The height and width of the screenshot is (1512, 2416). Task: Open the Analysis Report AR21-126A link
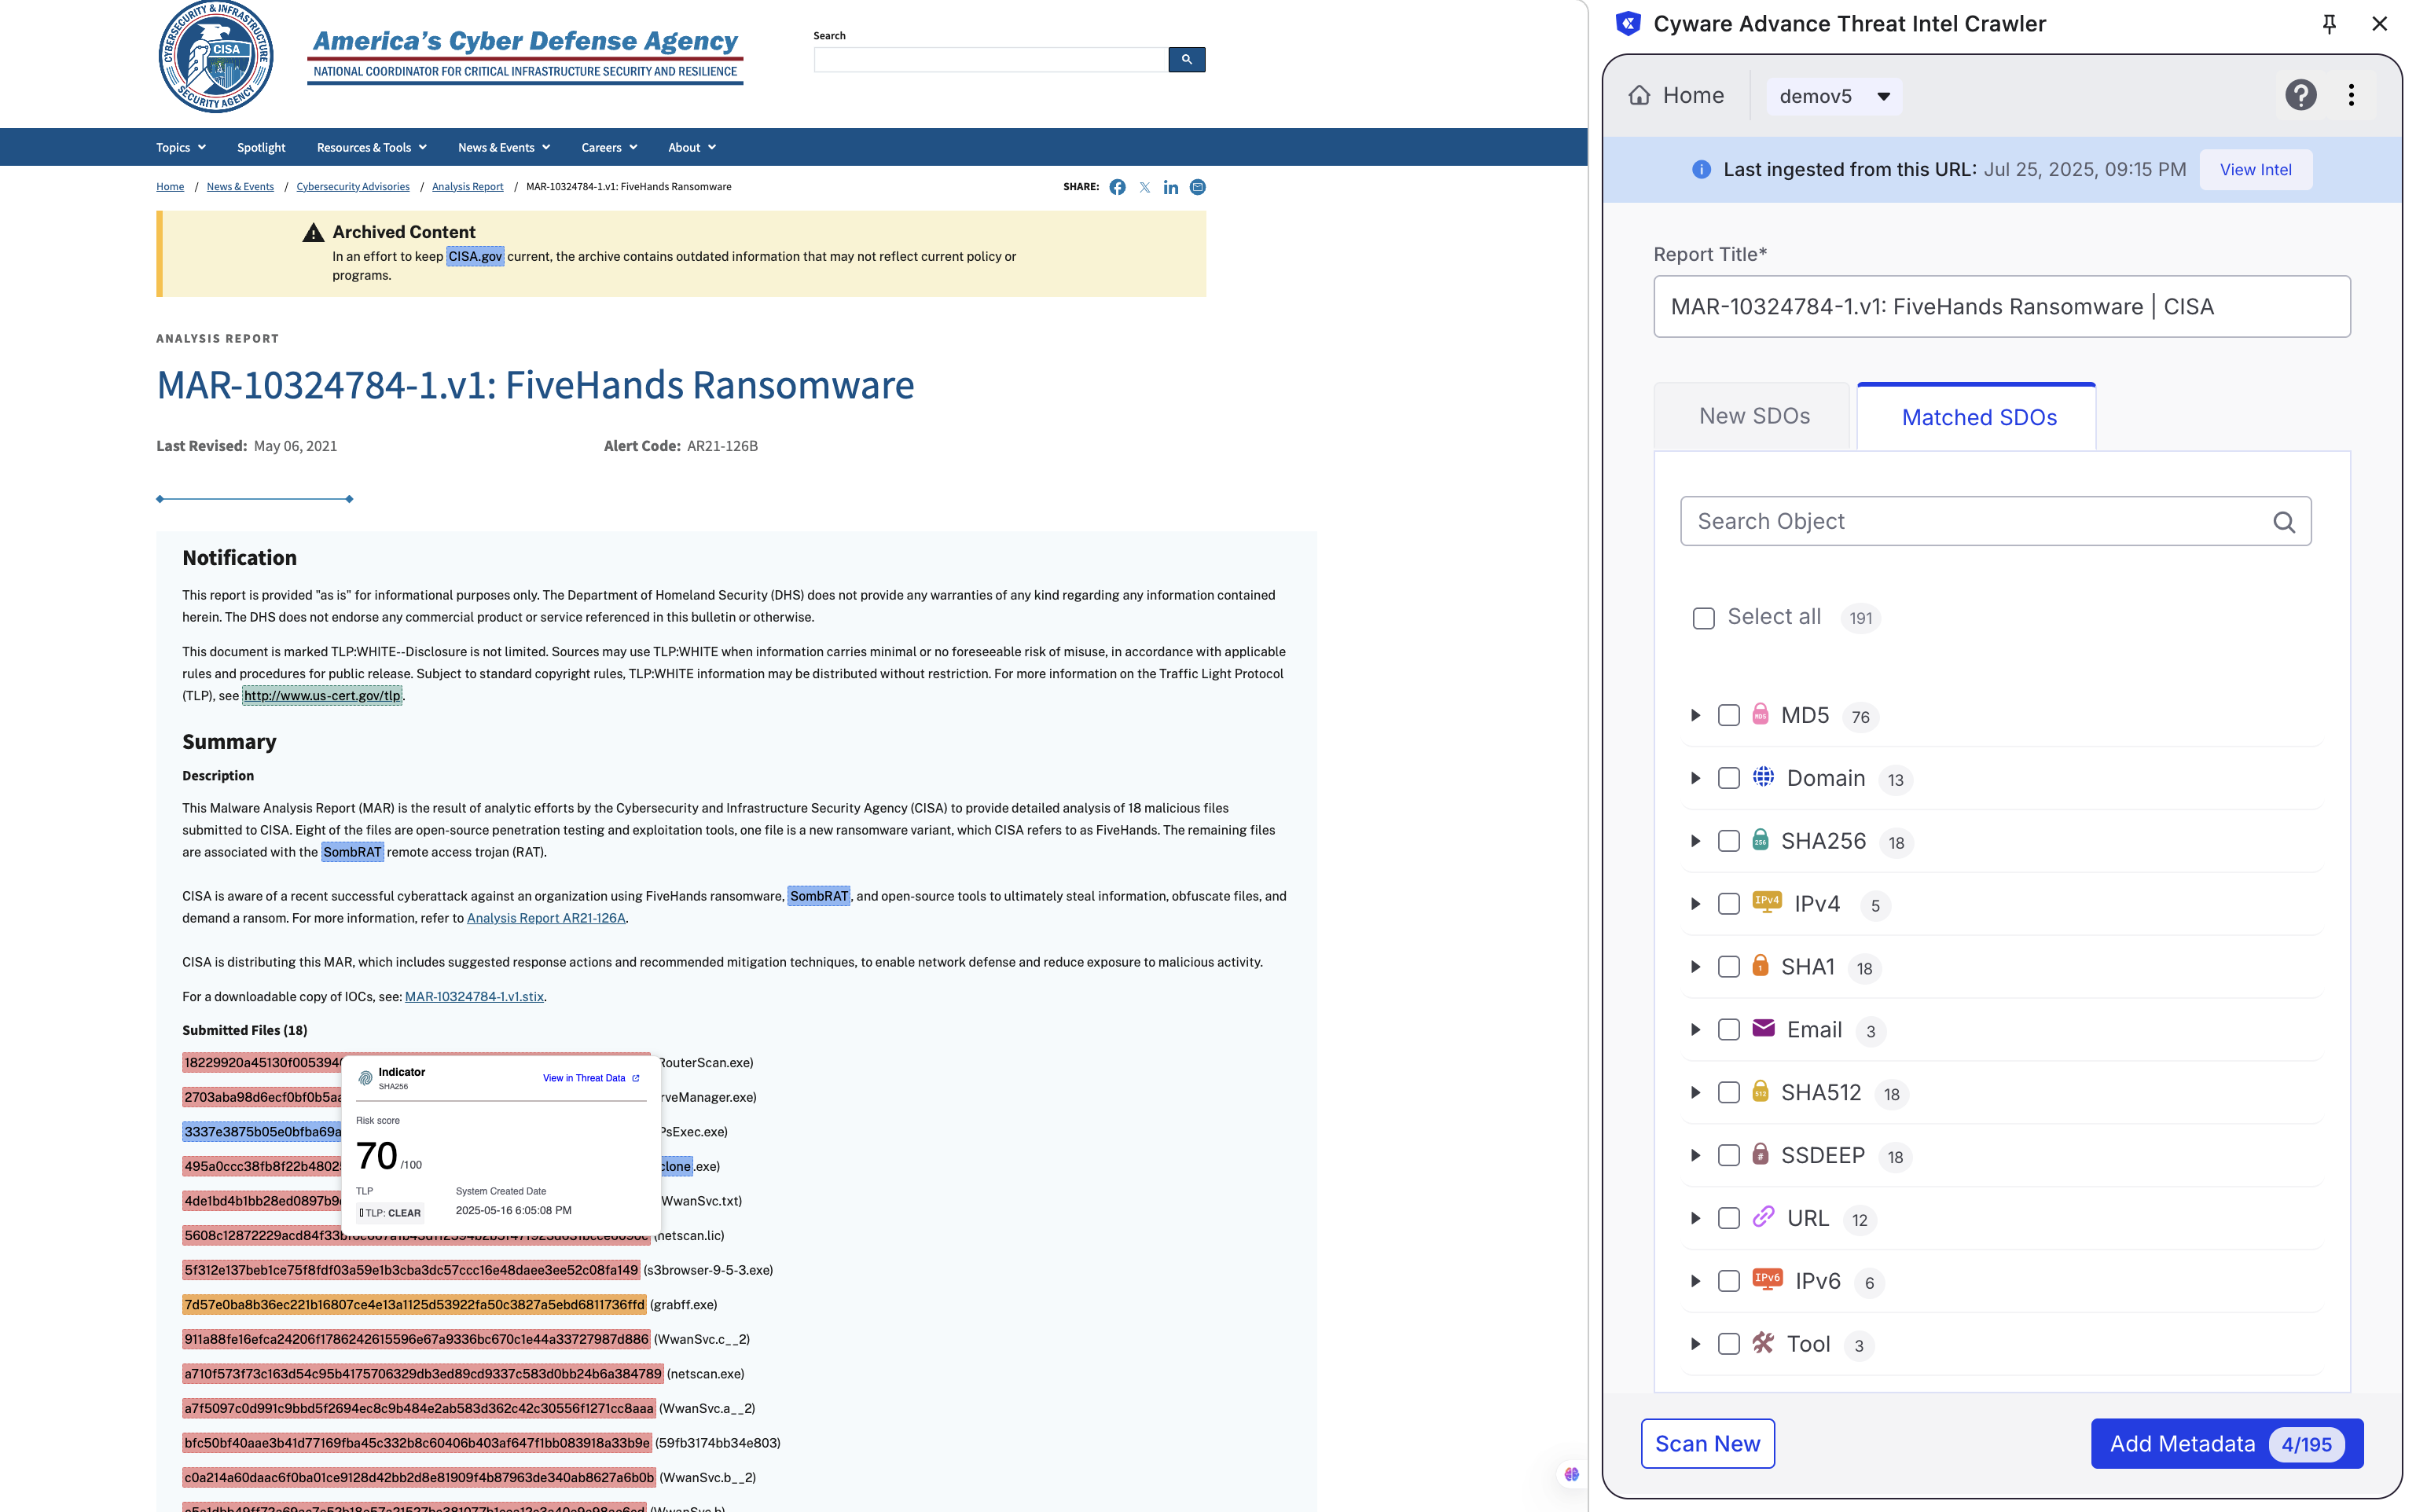point(546,918)
